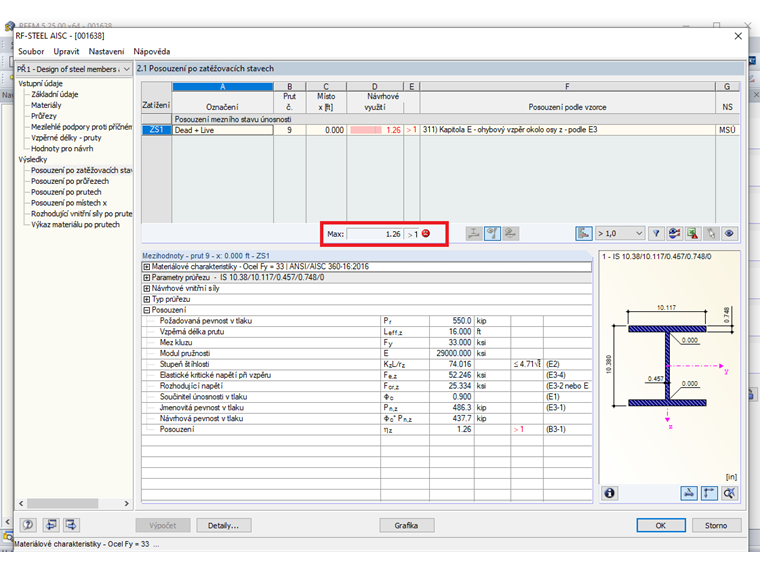Image resolution: width=760 pixels, height=570 pixels.
Task: Click the Grafika button
Action: (x=407, y=525)
